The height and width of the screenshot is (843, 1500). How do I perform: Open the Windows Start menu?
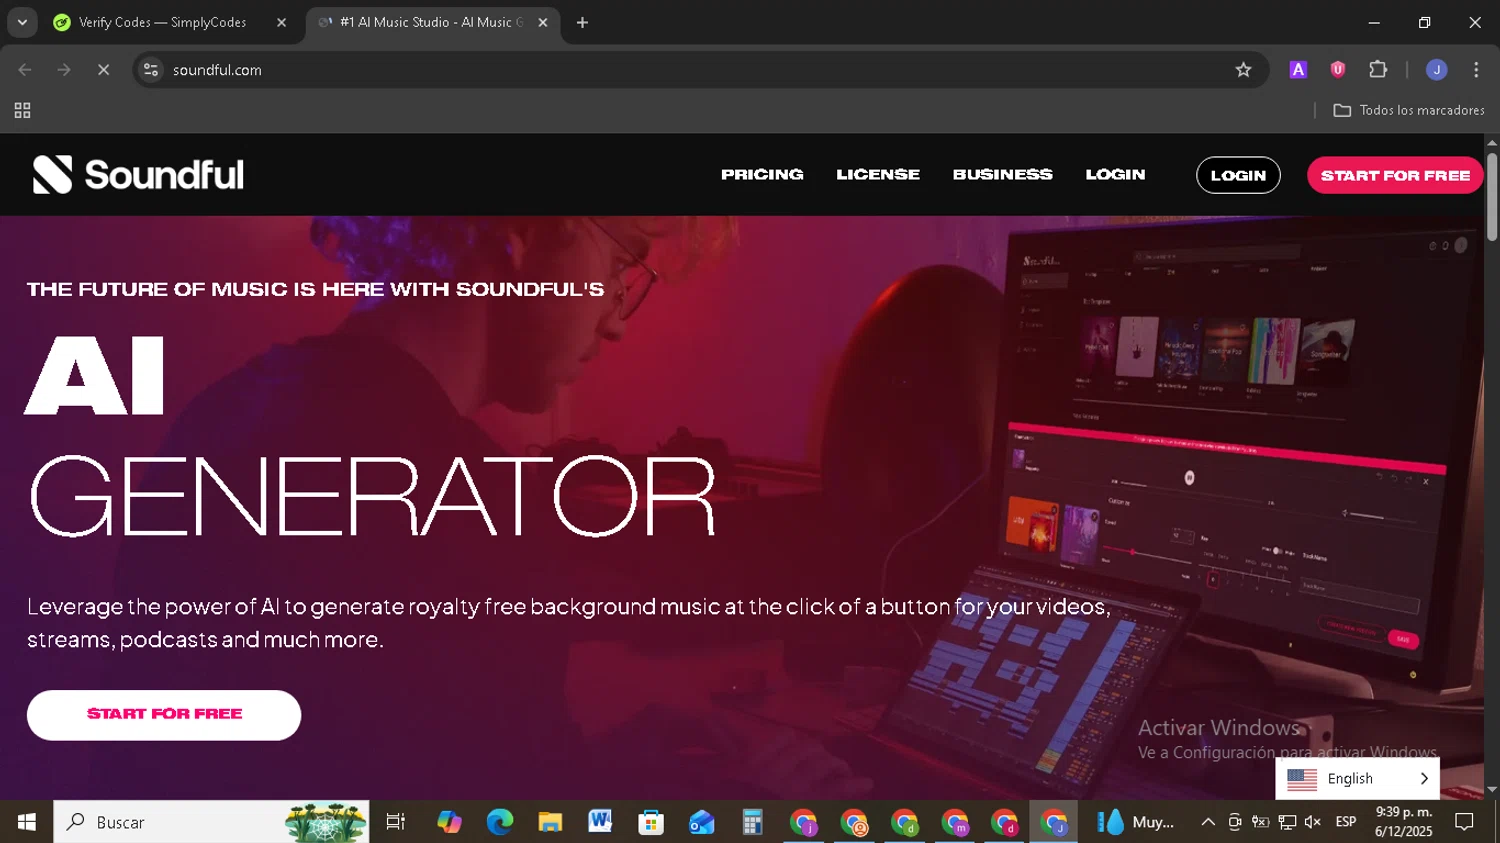click(x=27, y=822)
